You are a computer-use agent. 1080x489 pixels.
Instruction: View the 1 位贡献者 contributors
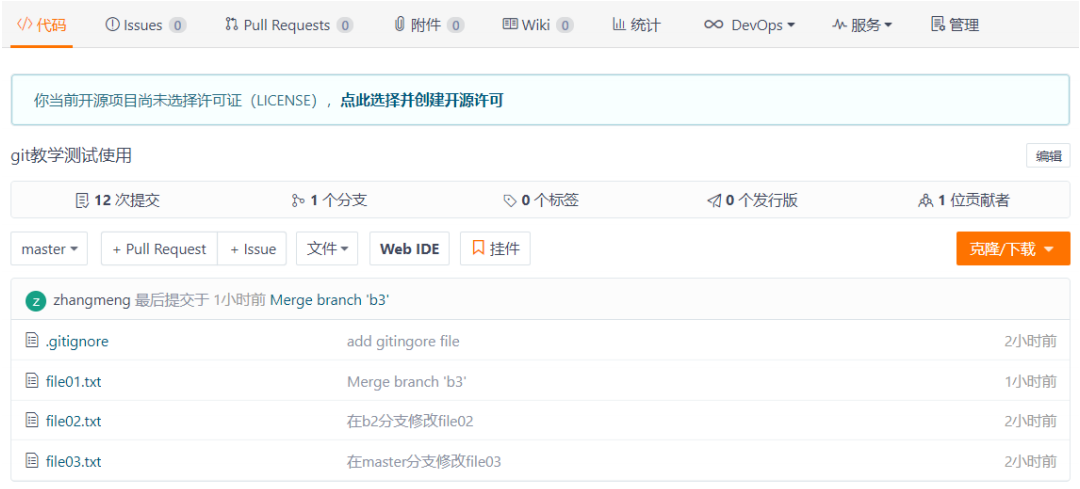click(964, 200)
